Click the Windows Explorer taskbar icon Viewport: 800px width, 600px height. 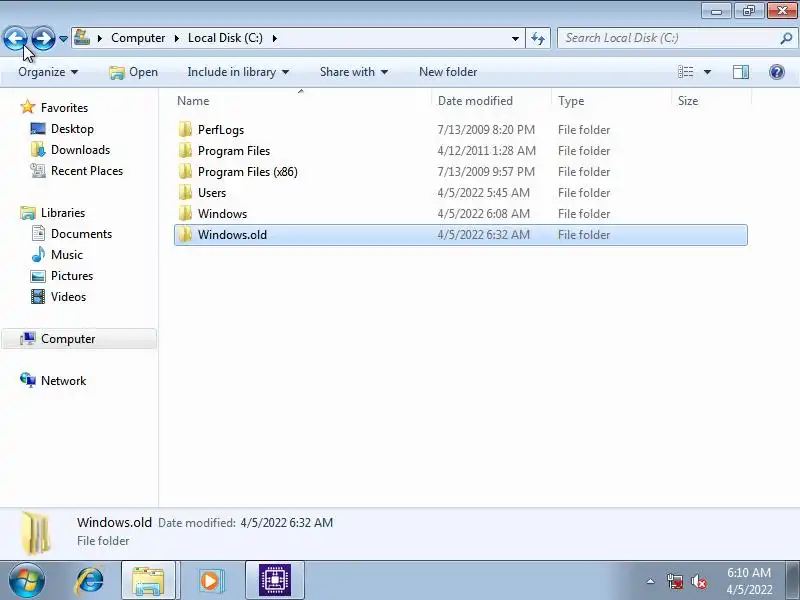coord(148,581)
